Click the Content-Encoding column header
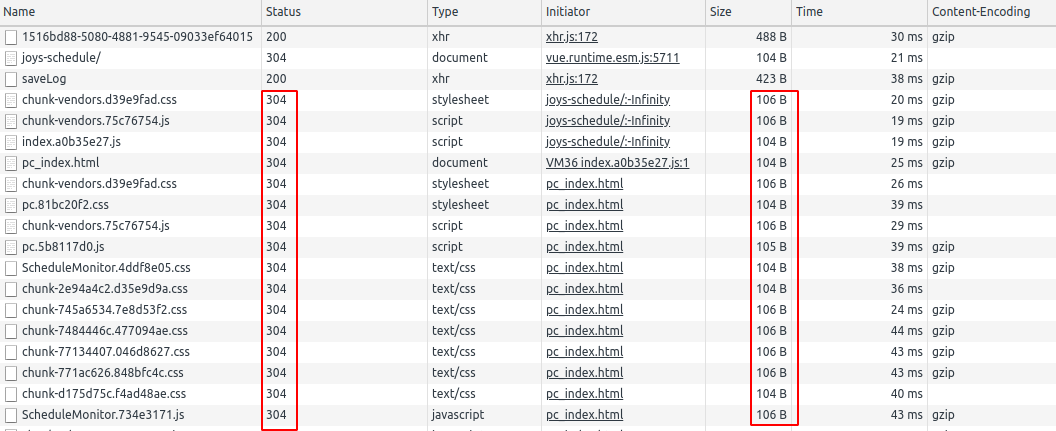 pos(990,12)
